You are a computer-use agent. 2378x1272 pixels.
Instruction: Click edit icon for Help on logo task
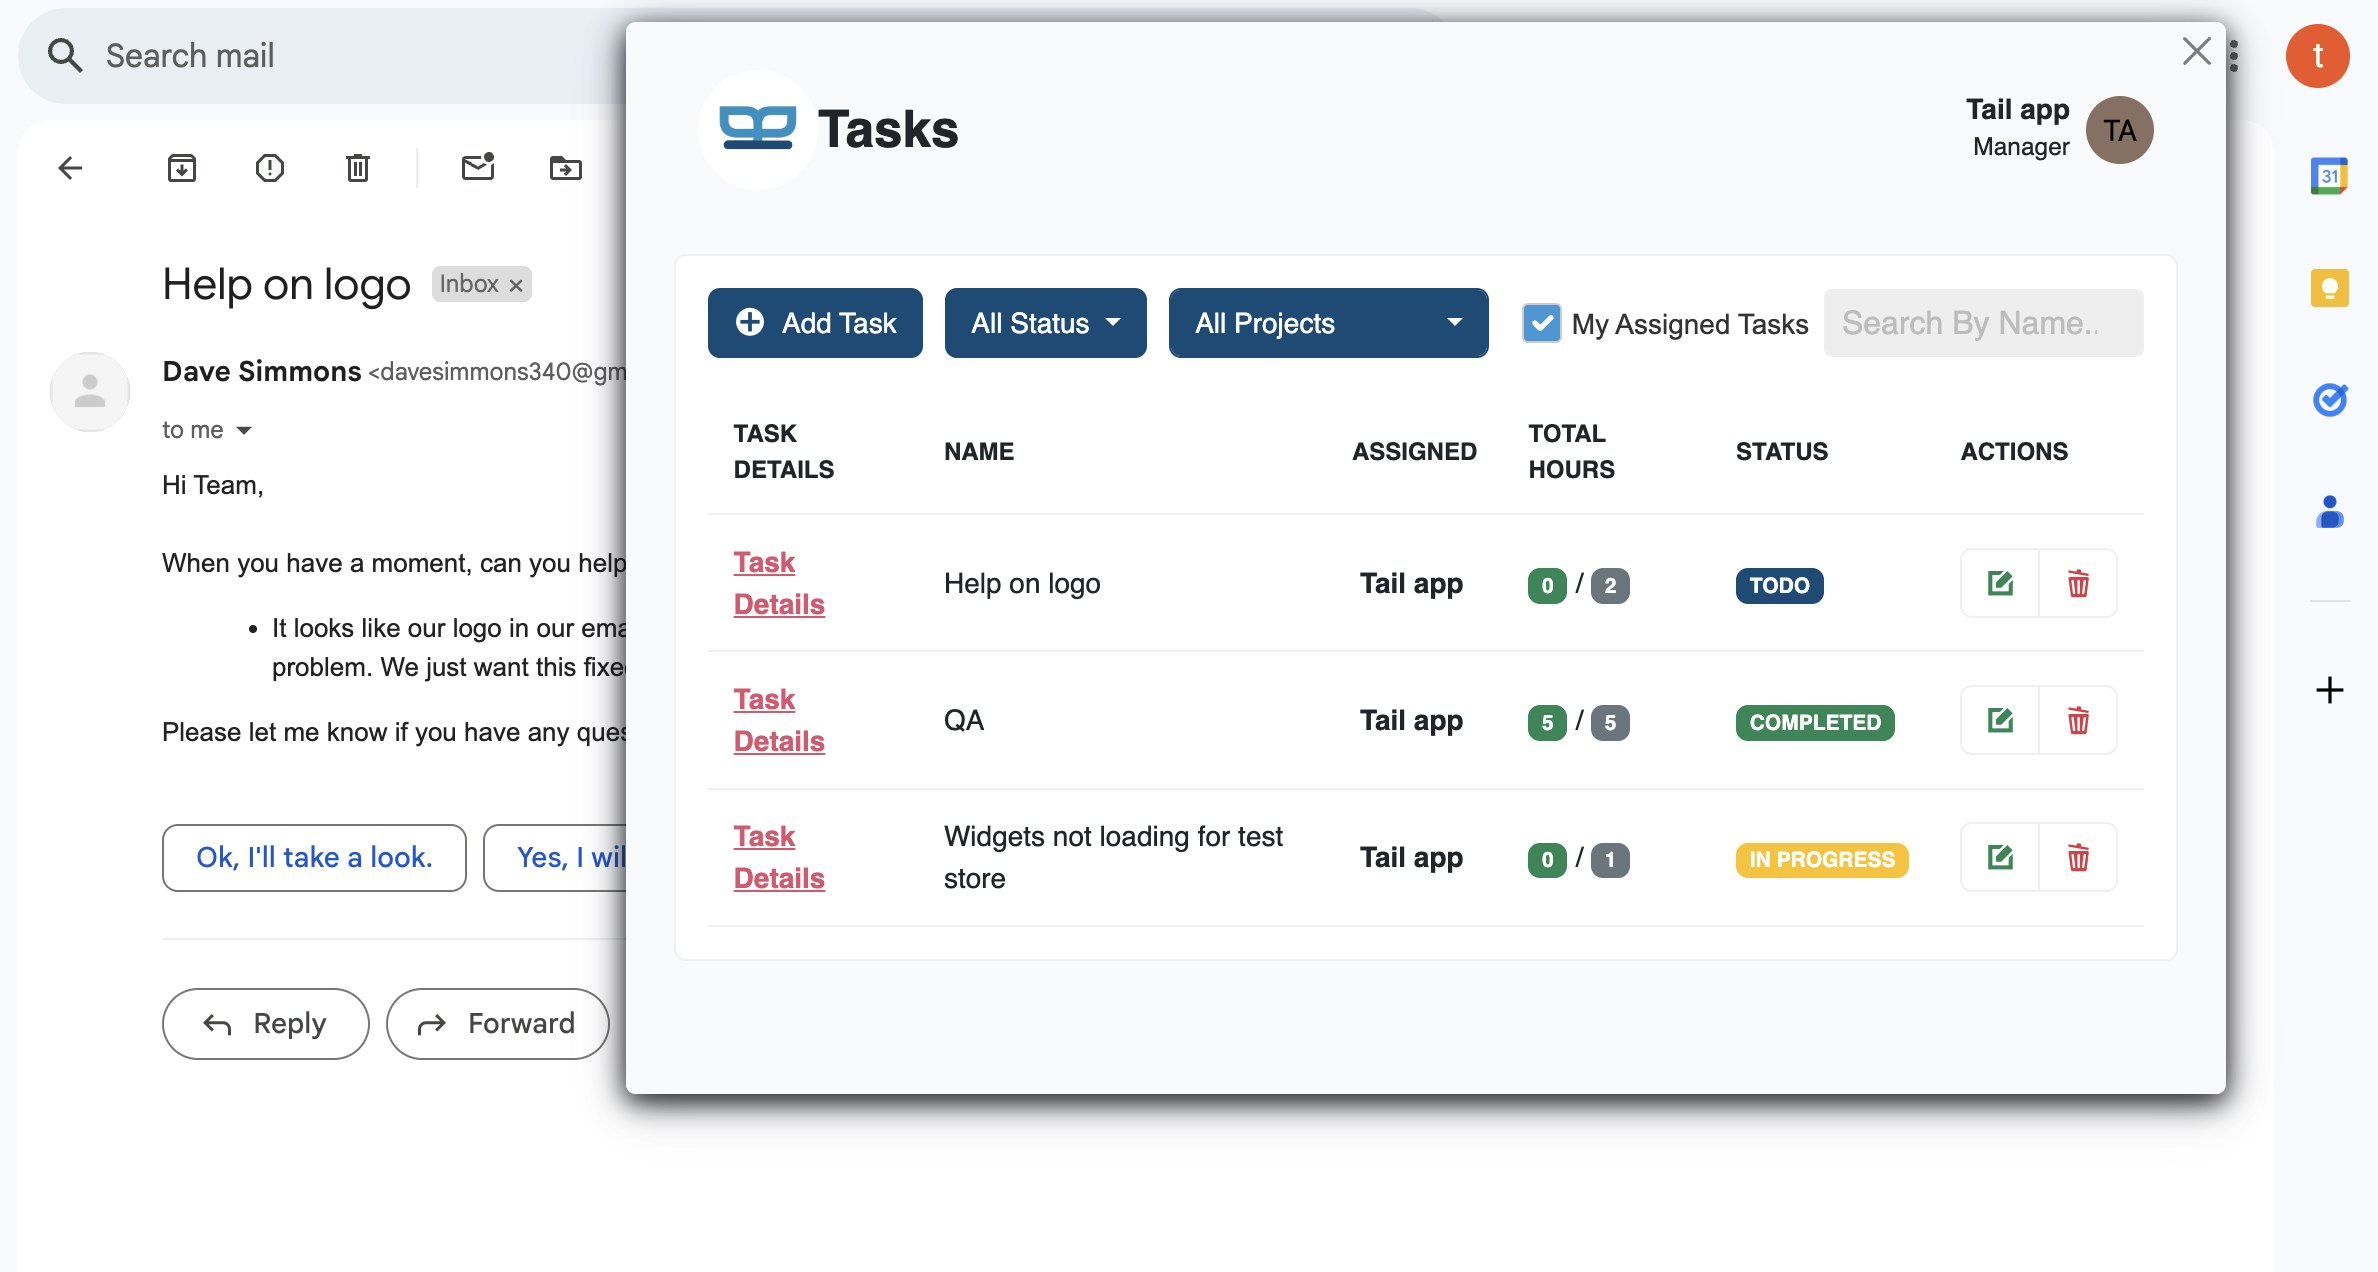click(x=2000, y=583)
